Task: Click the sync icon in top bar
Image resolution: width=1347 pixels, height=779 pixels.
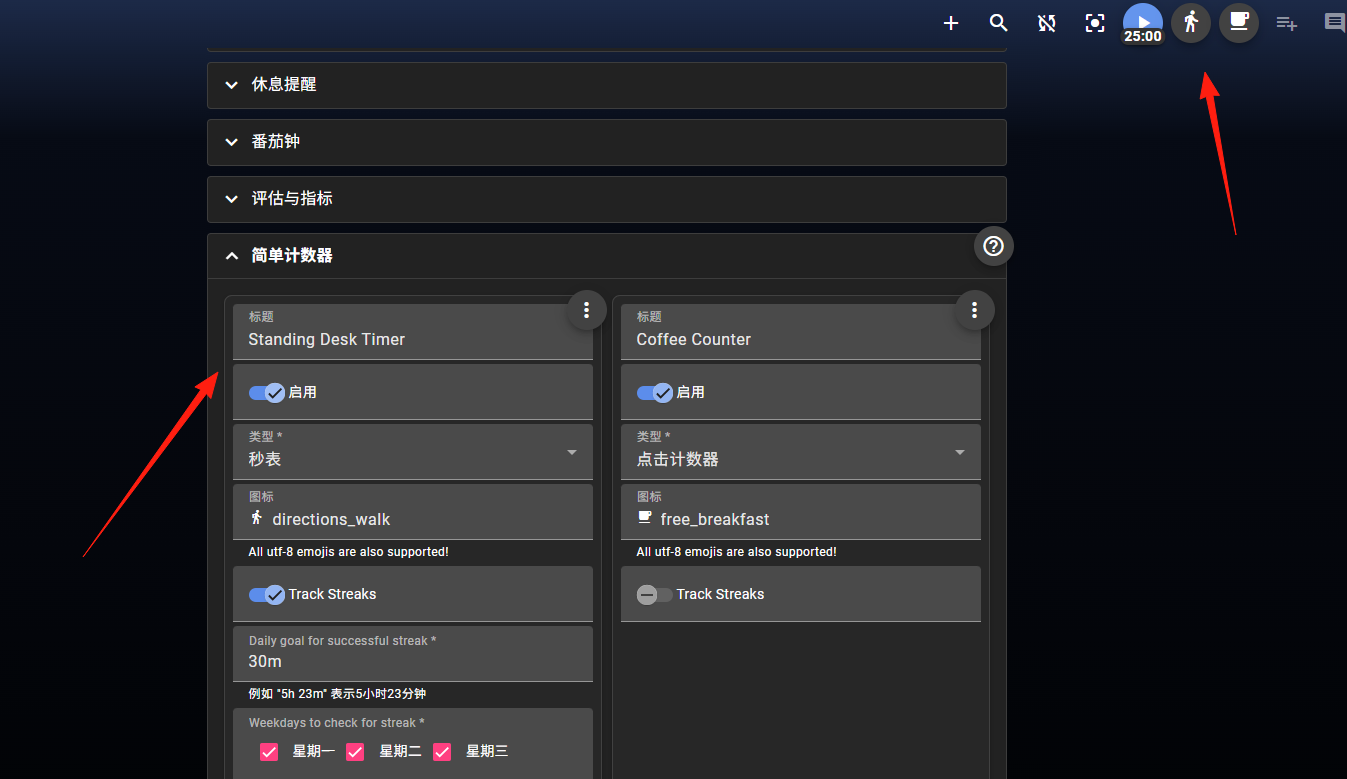Action: 1047,22
